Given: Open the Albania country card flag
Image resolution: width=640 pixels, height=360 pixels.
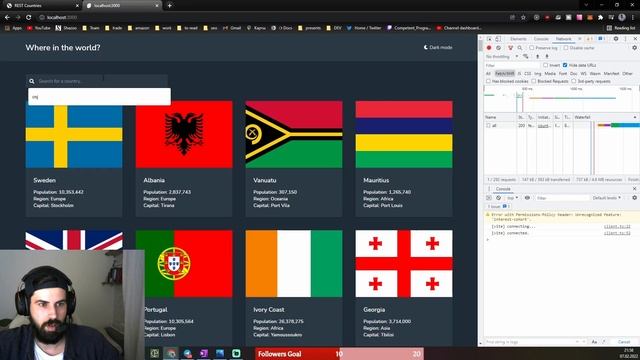Looking at the screenshot, I should [184, 135].
